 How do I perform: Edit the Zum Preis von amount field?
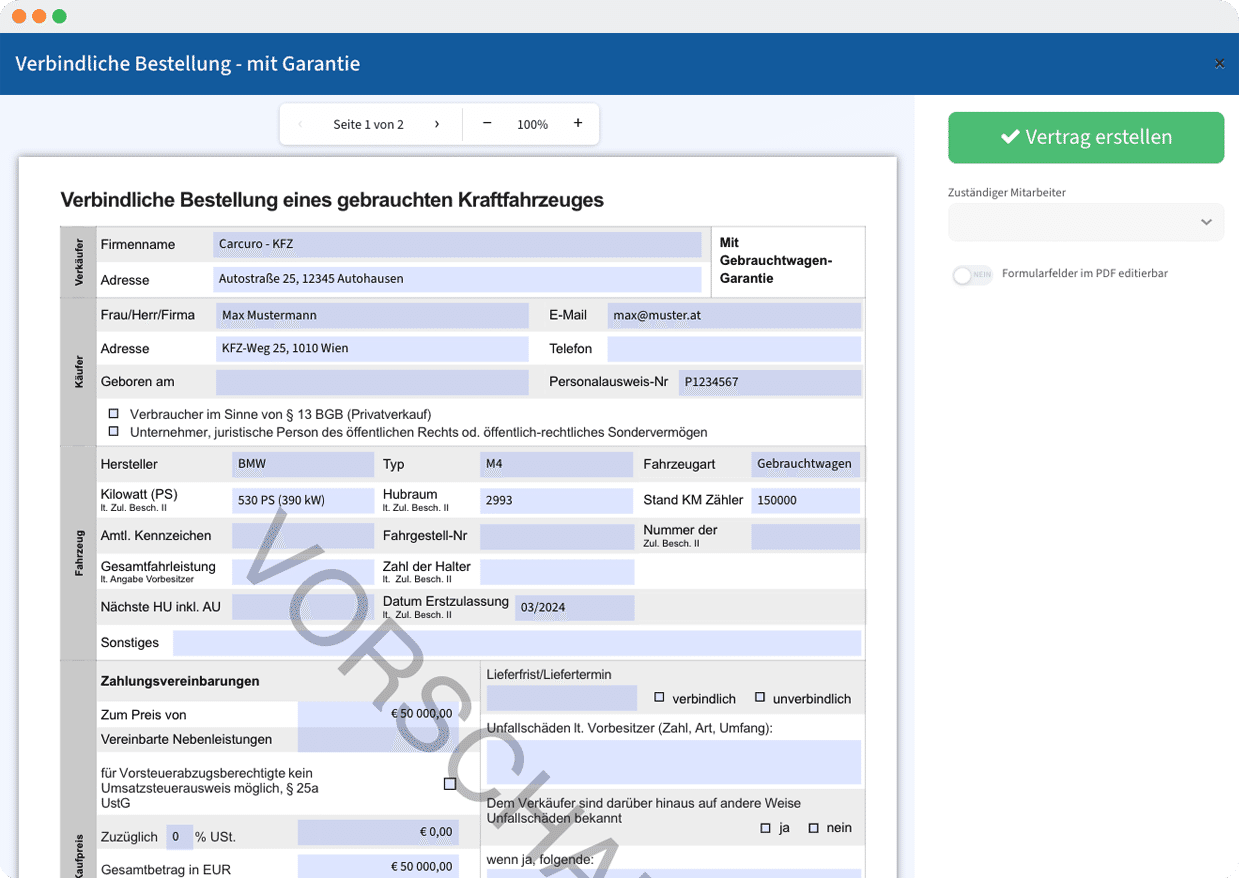pos(377,714)
